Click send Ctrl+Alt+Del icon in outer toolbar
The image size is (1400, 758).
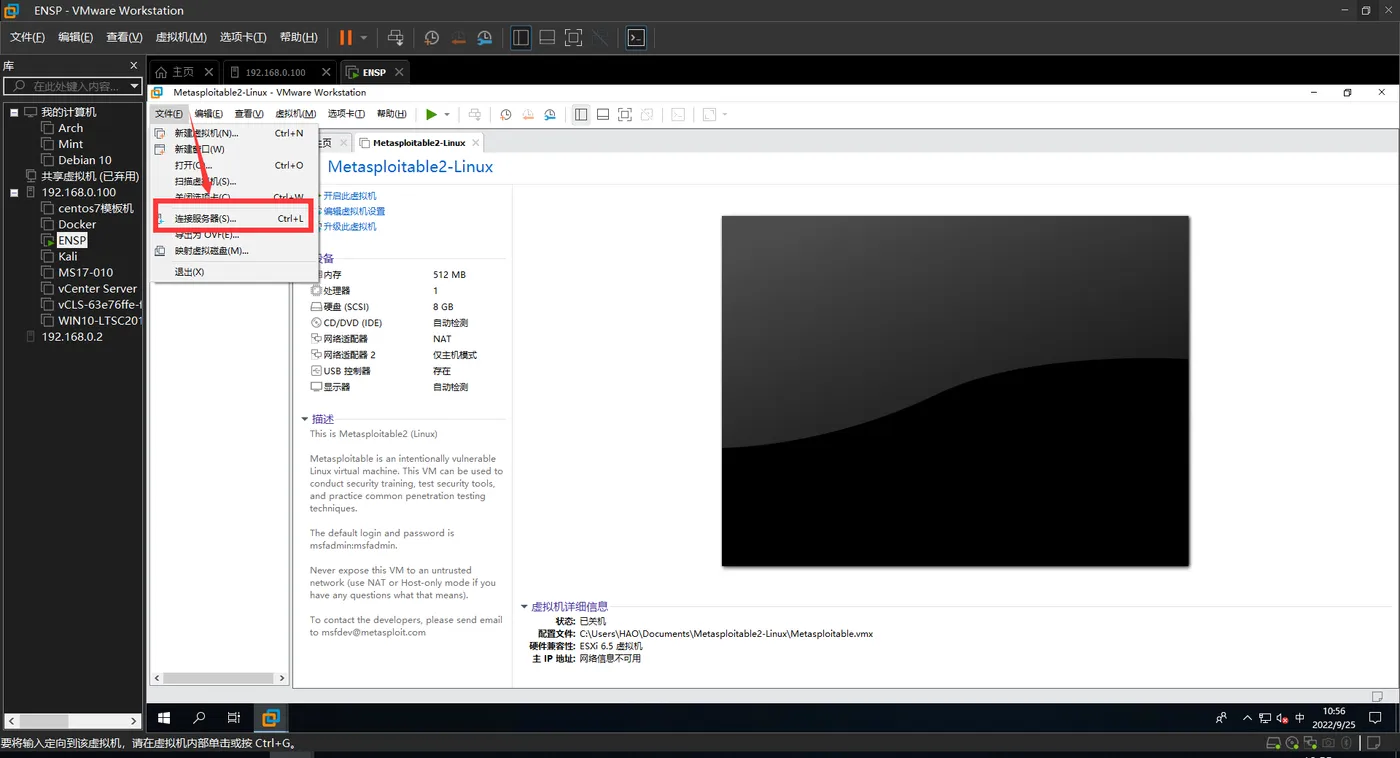pyautogui.click(x=396, y=38)
